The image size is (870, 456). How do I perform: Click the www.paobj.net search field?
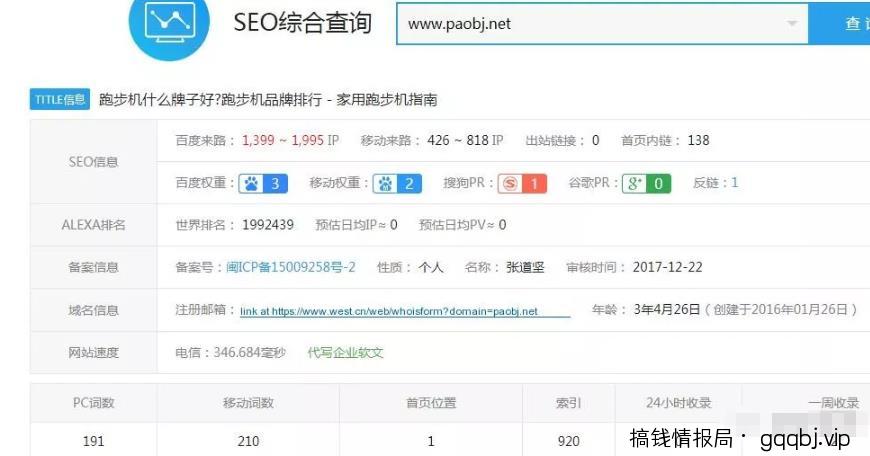[602, 24]
